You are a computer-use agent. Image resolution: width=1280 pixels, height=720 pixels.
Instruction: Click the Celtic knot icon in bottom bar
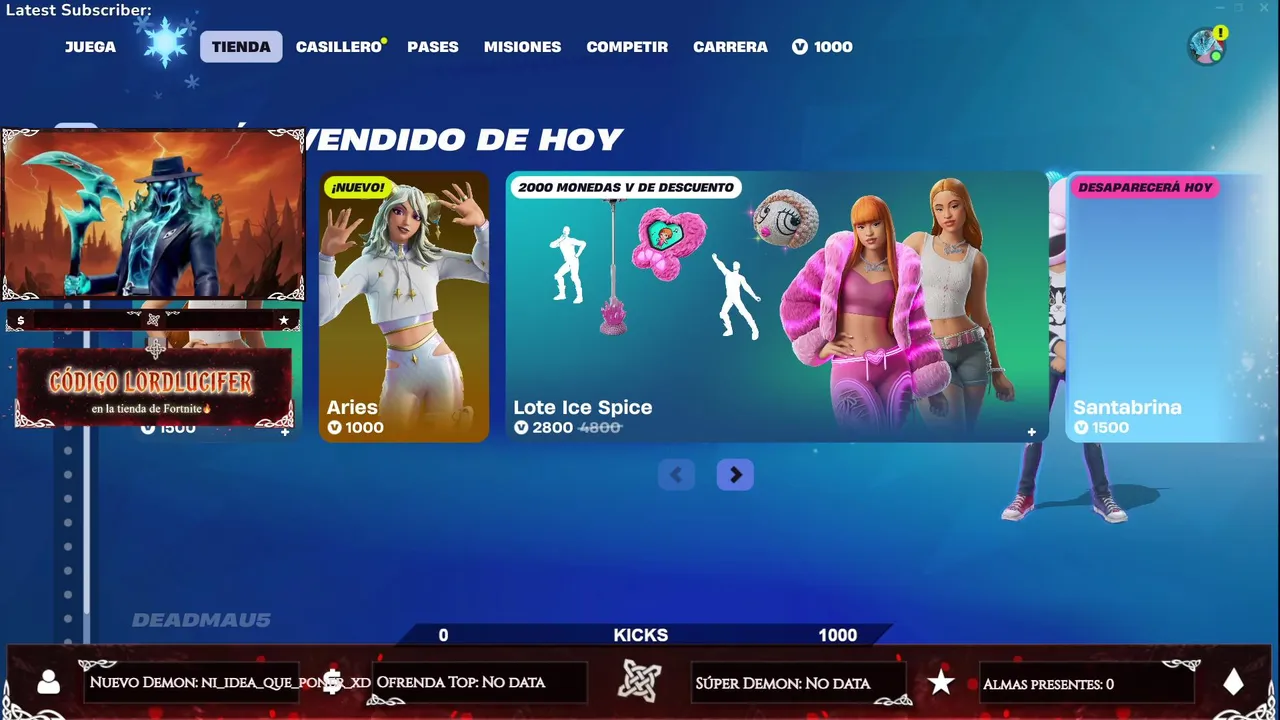coord(639,681)
